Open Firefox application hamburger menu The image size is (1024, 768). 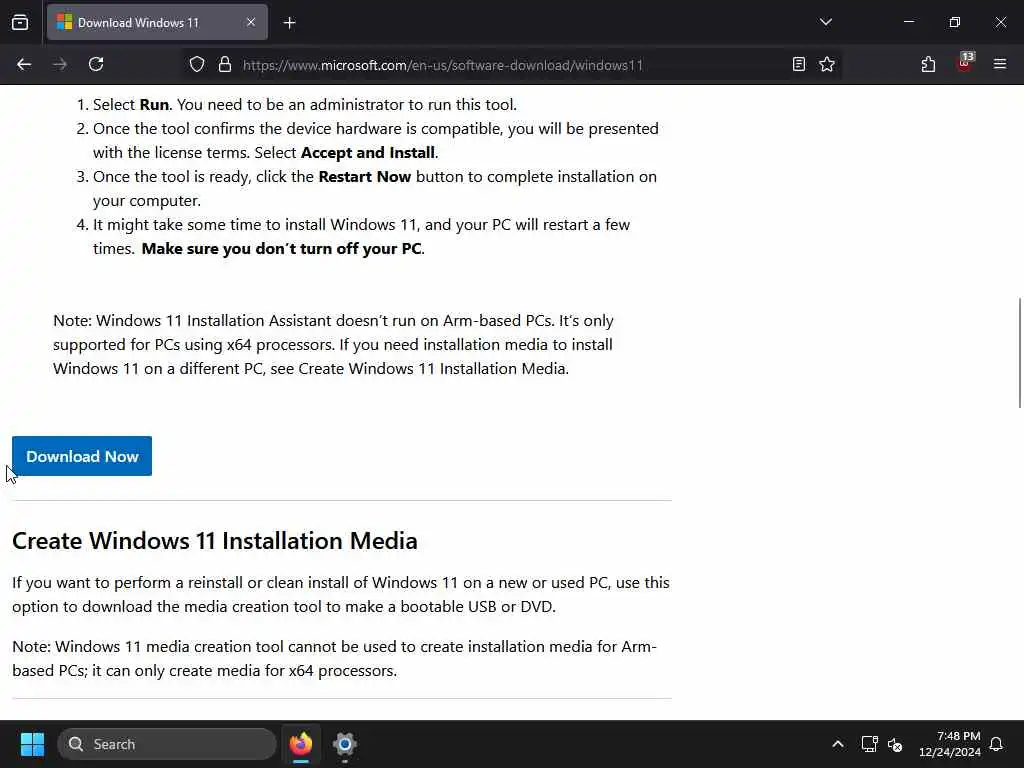pos(1000,64)
